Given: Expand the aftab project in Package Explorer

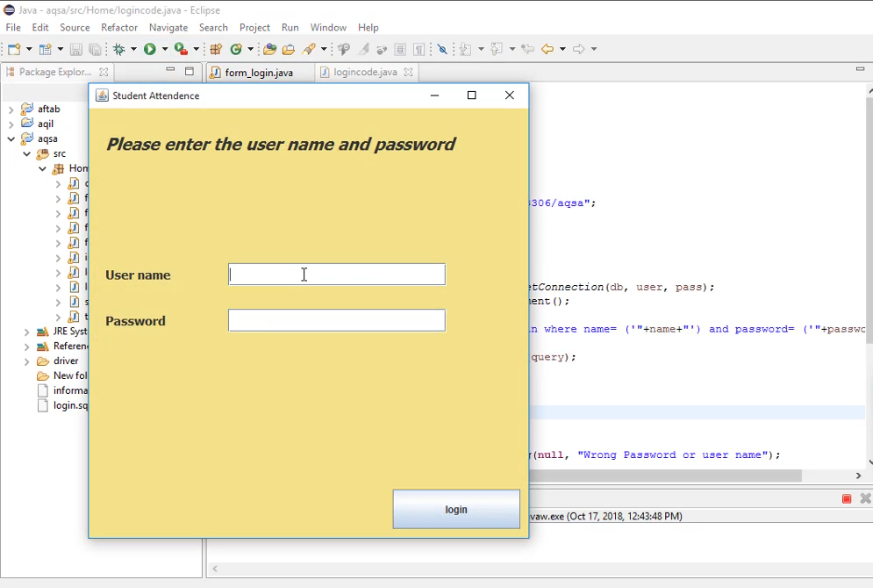Looking at the screenshot, I should (x=11, y=108).
